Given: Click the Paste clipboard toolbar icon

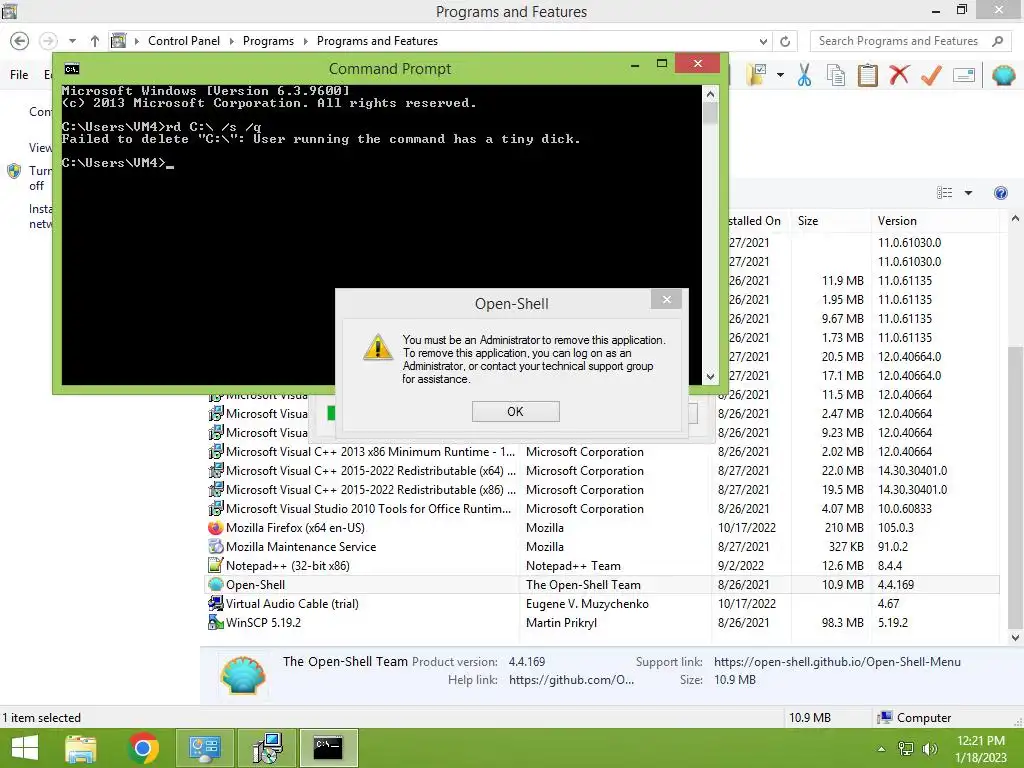Looking at the screenshot, I should tap(867, 75).
